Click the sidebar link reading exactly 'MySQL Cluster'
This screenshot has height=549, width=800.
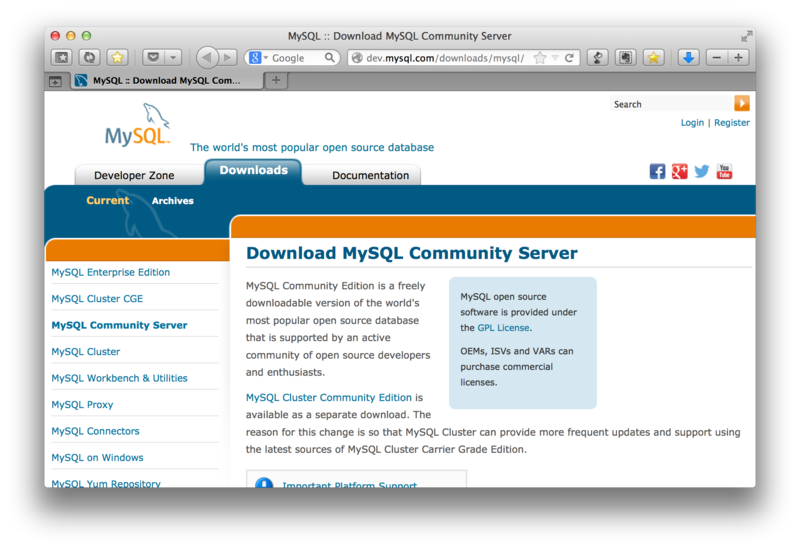pyautogui.click(x=86, y=352)
